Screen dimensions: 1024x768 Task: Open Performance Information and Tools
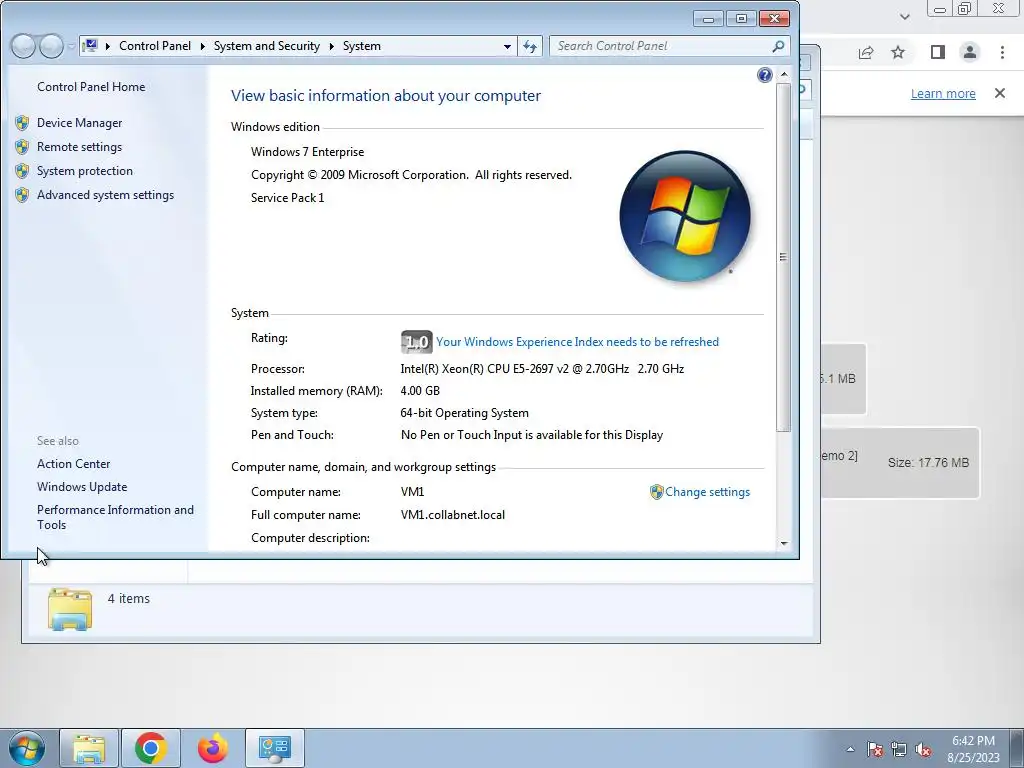pos(115,517)
